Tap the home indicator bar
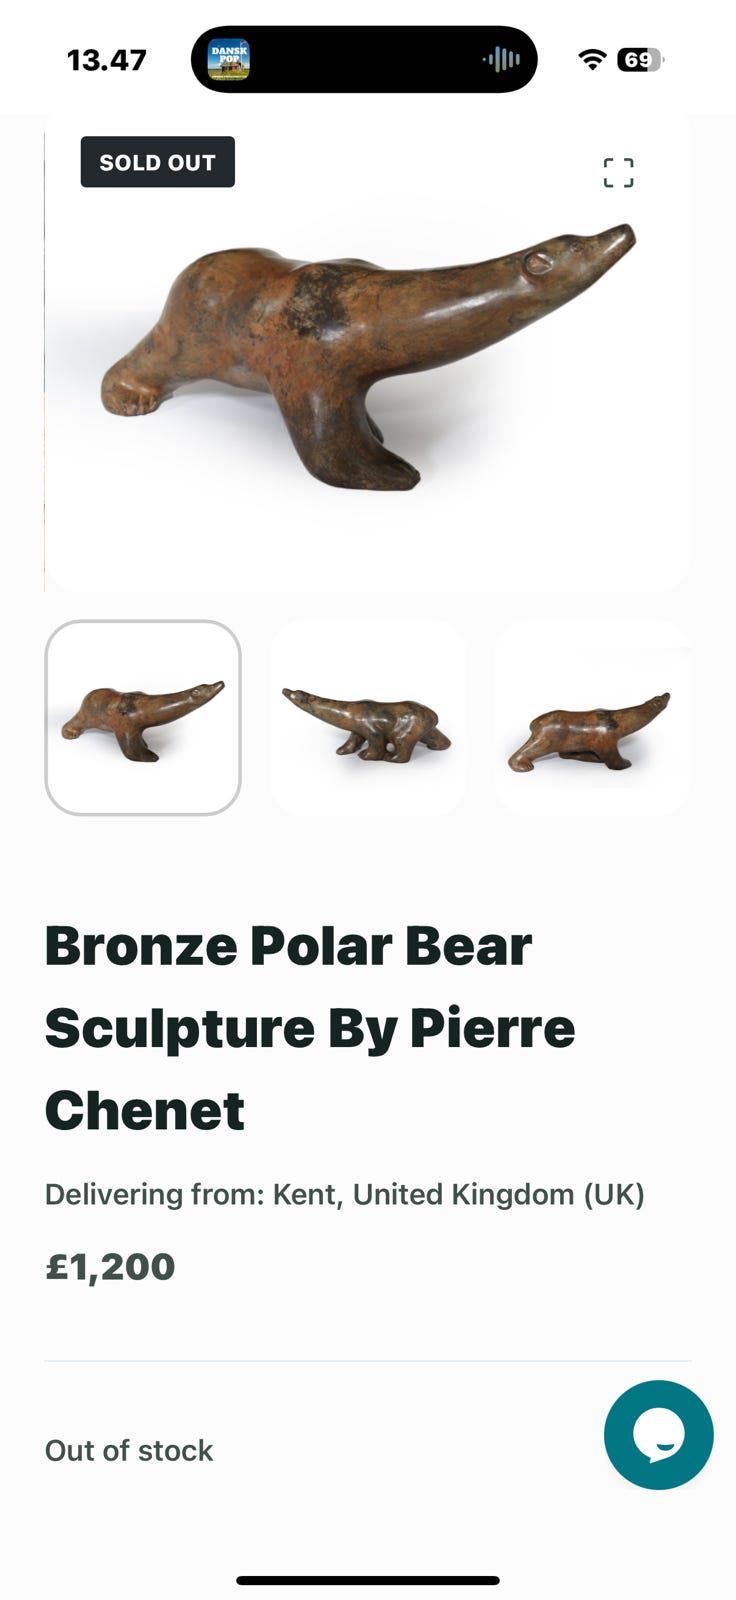The height and width of the screenshot is (1600, 736). tap(368, 1581)
